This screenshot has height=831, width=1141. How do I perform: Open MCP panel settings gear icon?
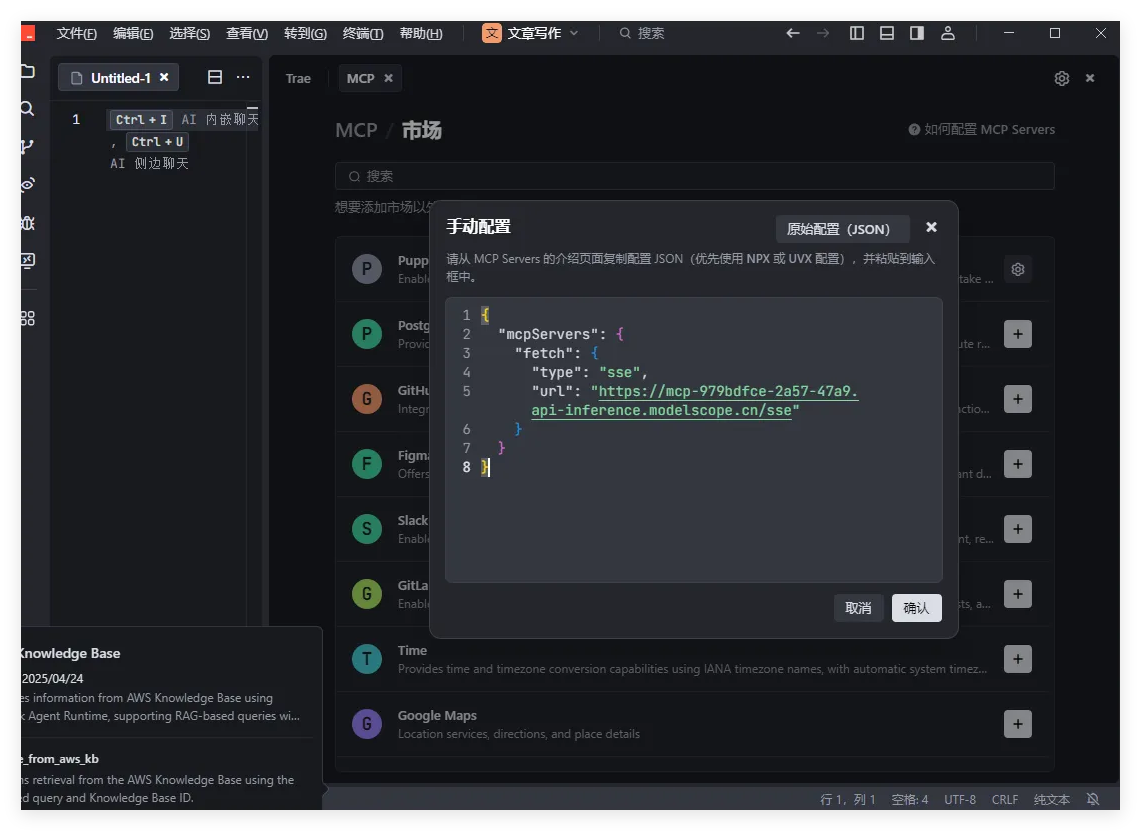click(x=1062, y=78)
